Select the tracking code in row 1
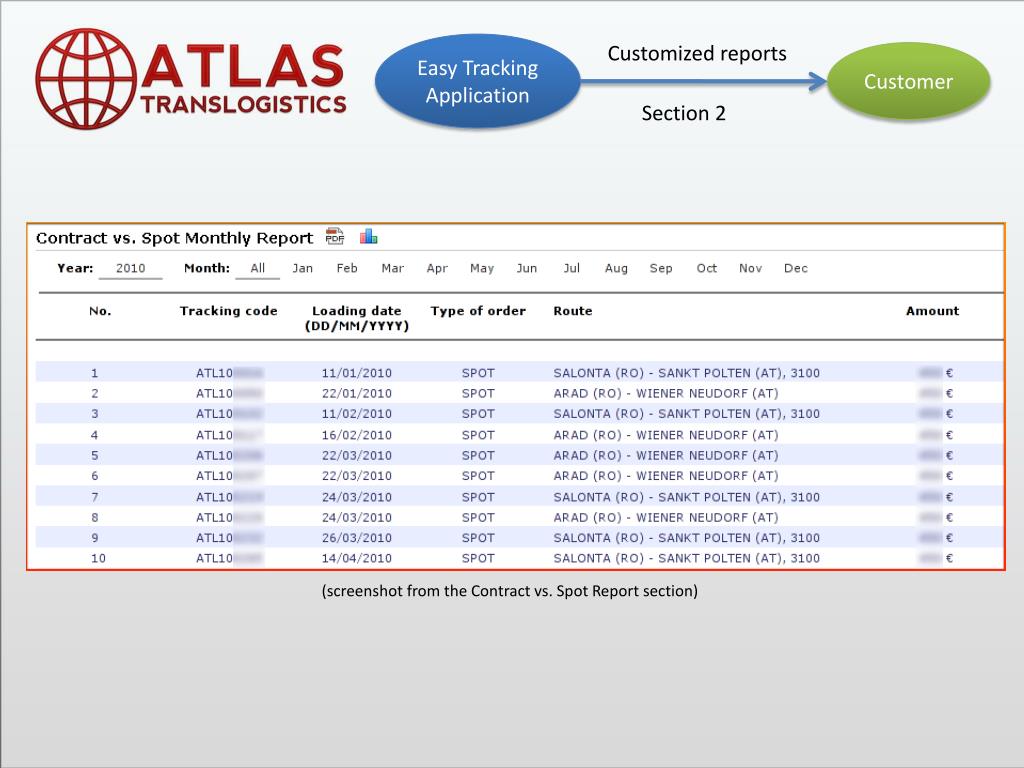This screenshot has height=768, width=1024. (230, 373)
